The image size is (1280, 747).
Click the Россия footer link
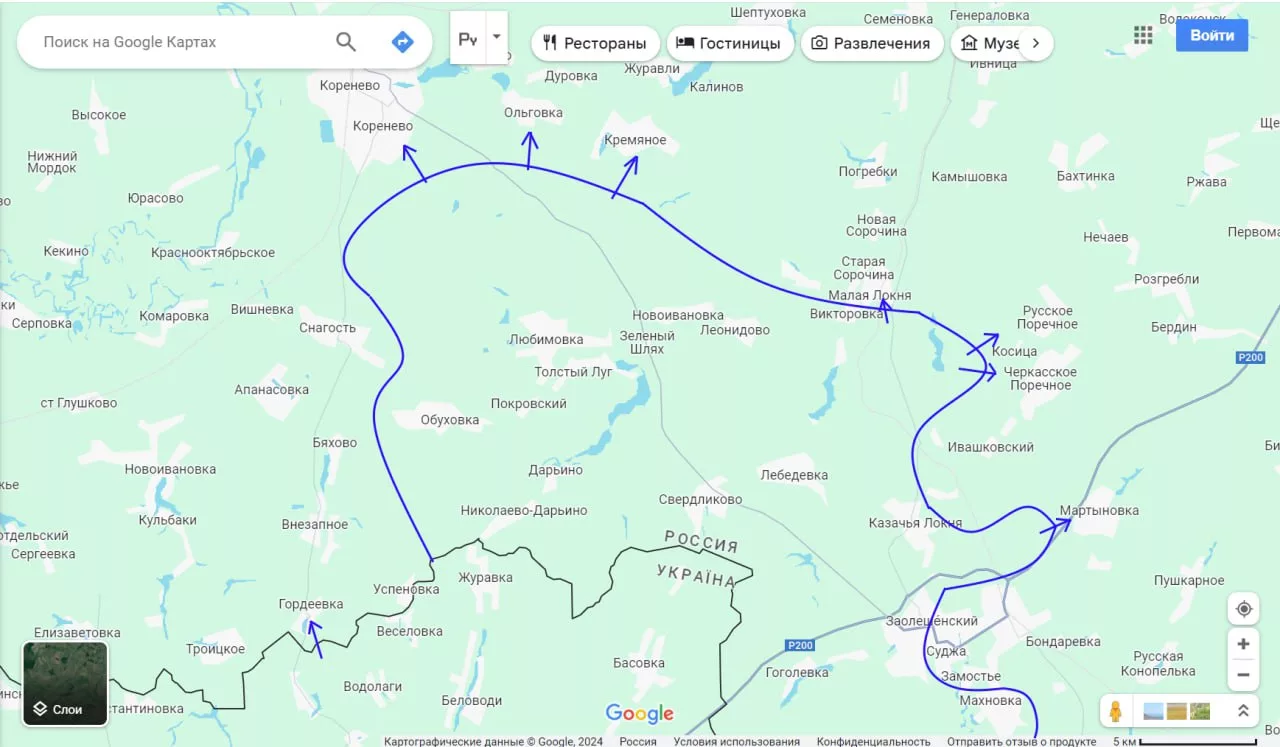(x=638, y=741)
